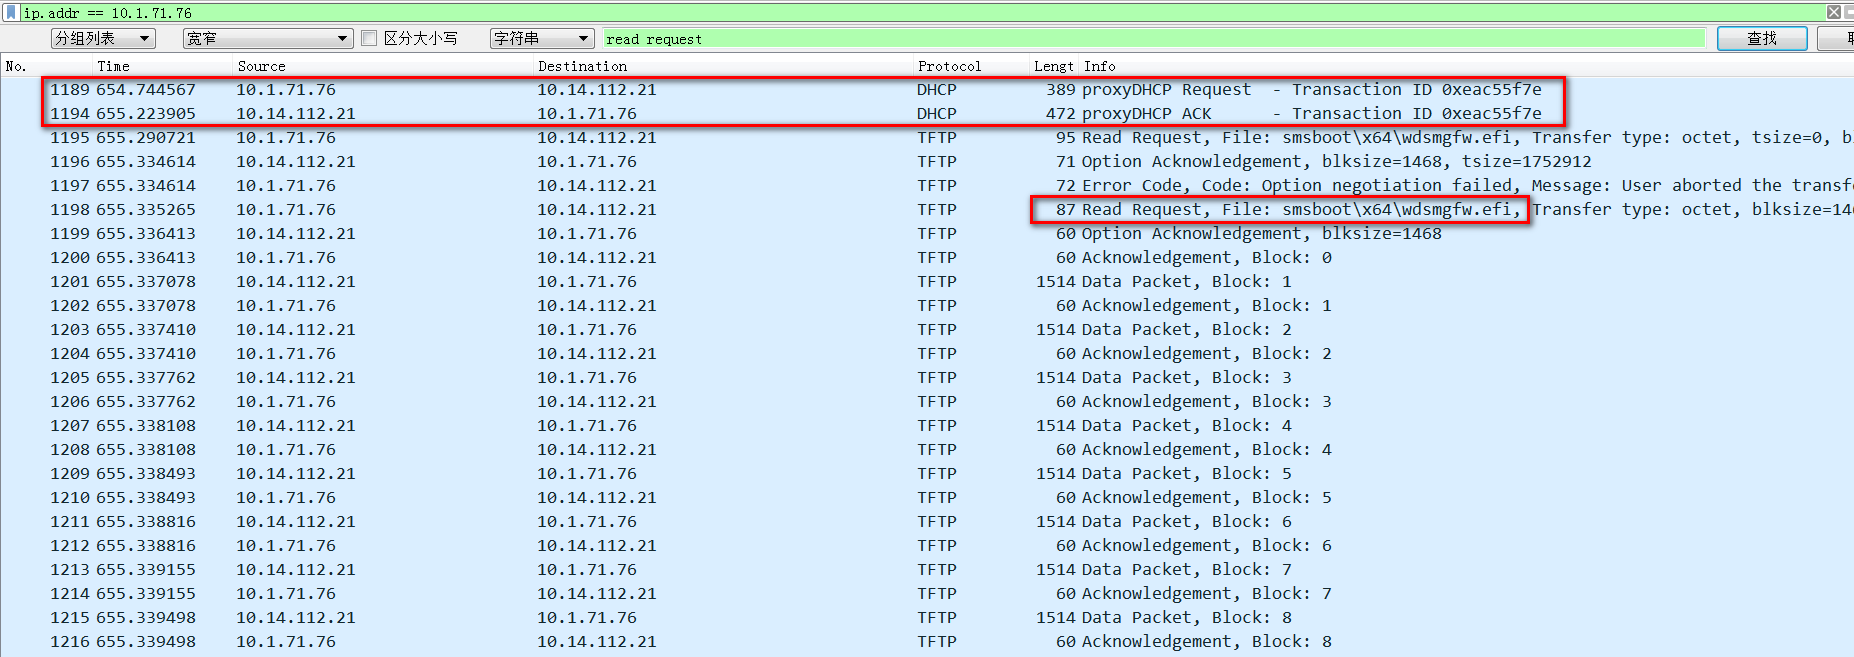Select packet 1215 Data Packet Block: 8
The width and height of the screenshot is (1854, 657).
pos(927,617)
